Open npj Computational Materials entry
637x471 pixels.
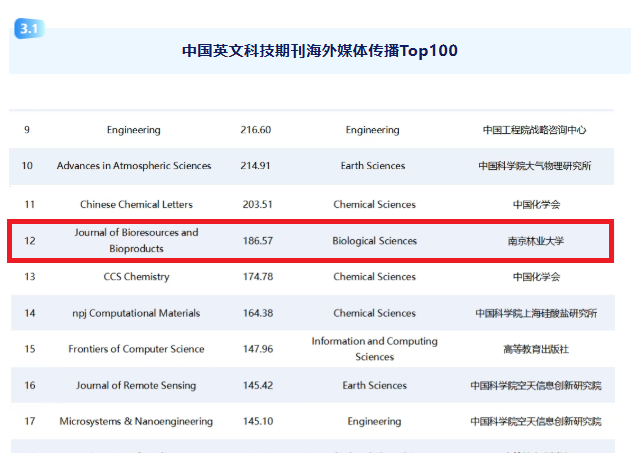[x=136, y=313]
